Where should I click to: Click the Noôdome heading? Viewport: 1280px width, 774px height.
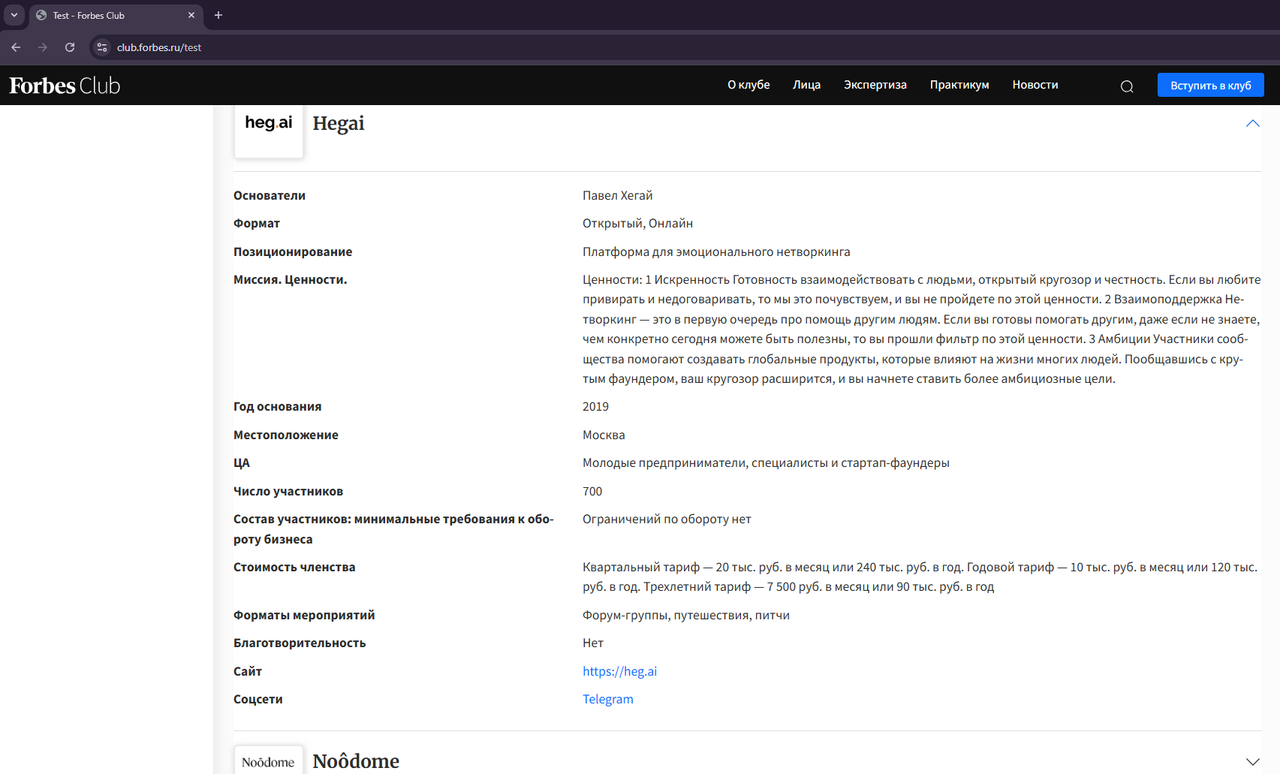(356, 761)
